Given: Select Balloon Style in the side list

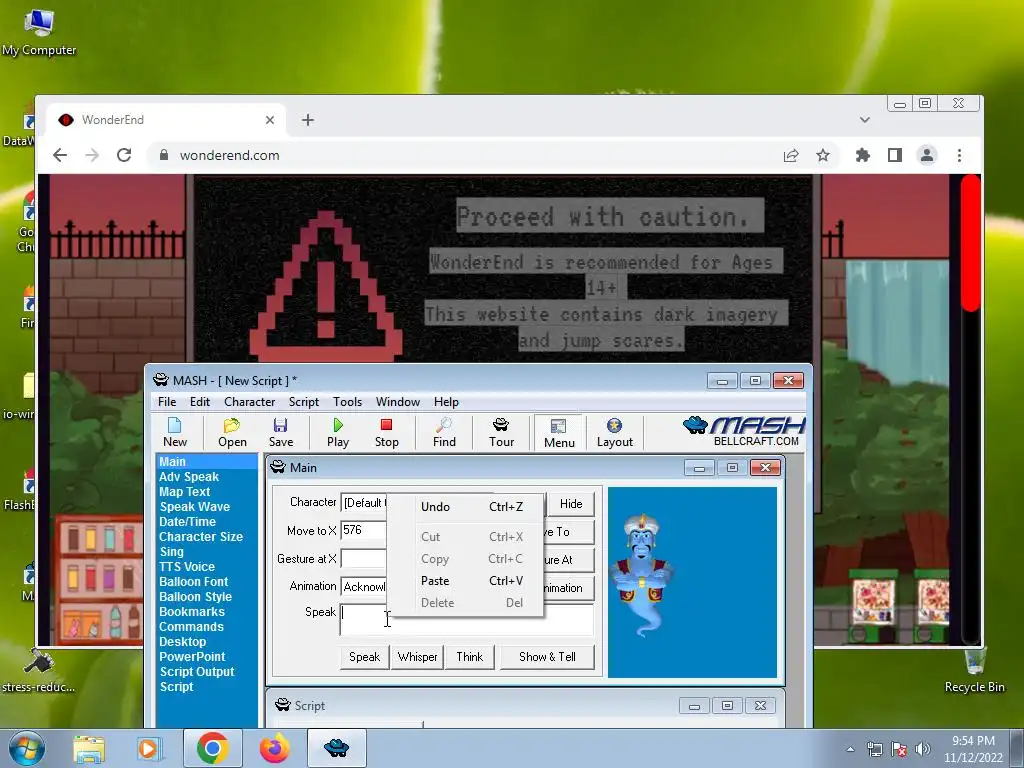Looking at the screenshot, I should coord(195,597).
